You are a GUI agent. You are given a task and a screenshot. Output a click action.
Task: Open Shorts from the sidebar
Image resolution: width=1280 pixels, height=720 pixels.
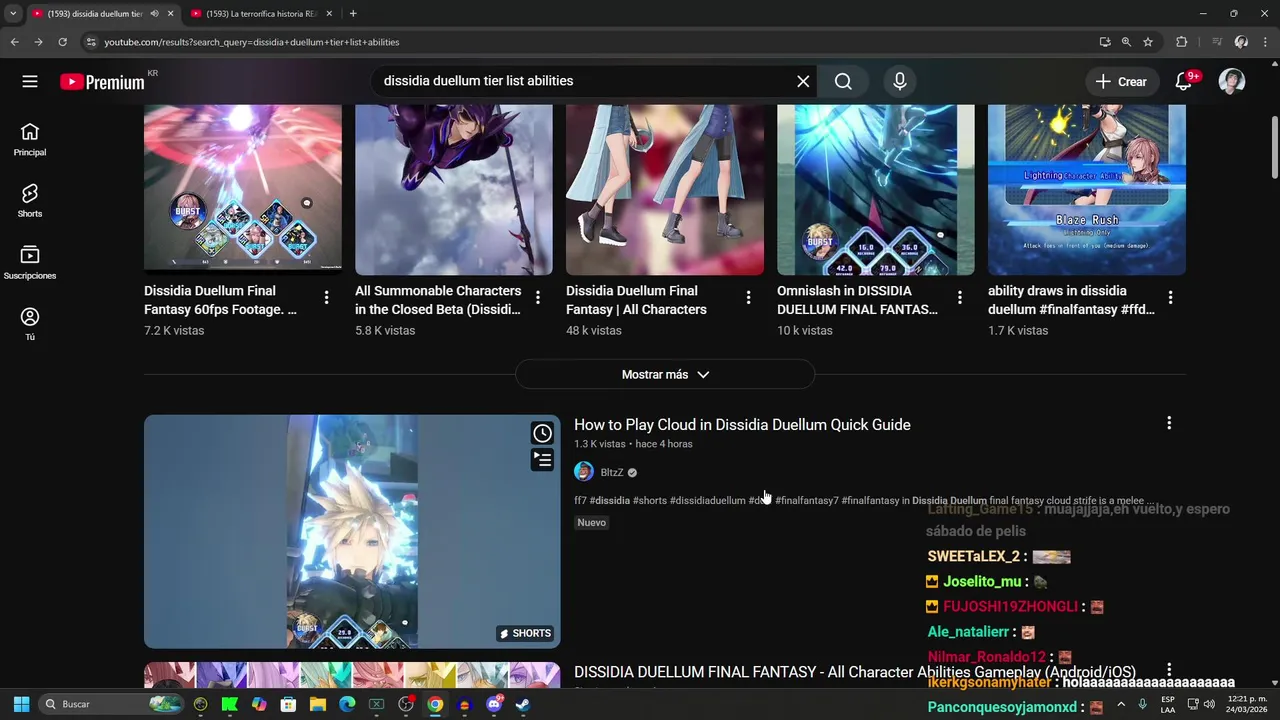coord(30,201)
